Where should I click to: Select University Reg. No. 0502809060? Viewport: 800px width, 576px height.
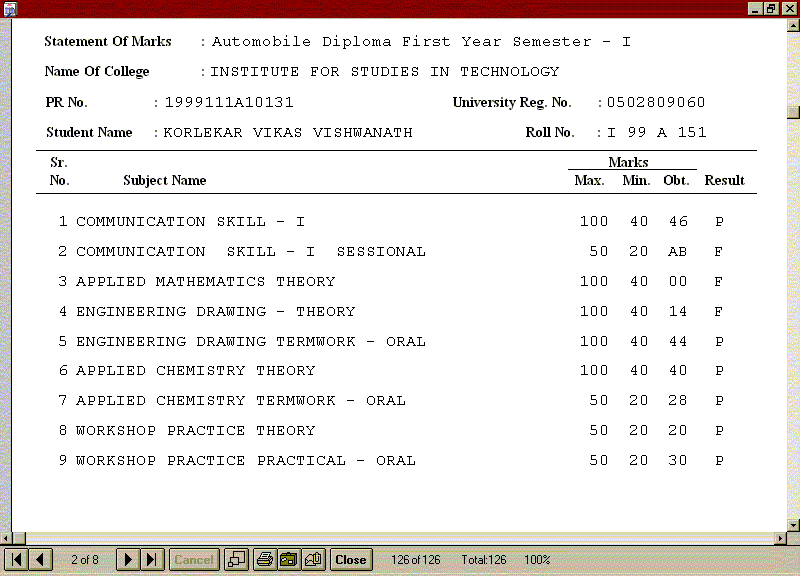[656, 103]
